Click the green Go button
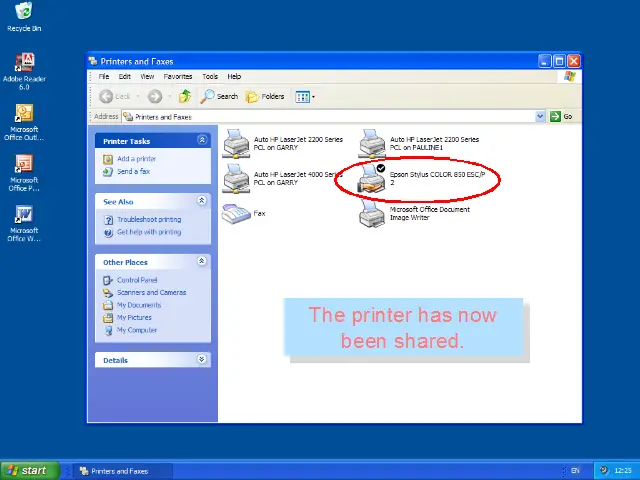The height and width of the screenshot is (480, 640). coord(561,117)
